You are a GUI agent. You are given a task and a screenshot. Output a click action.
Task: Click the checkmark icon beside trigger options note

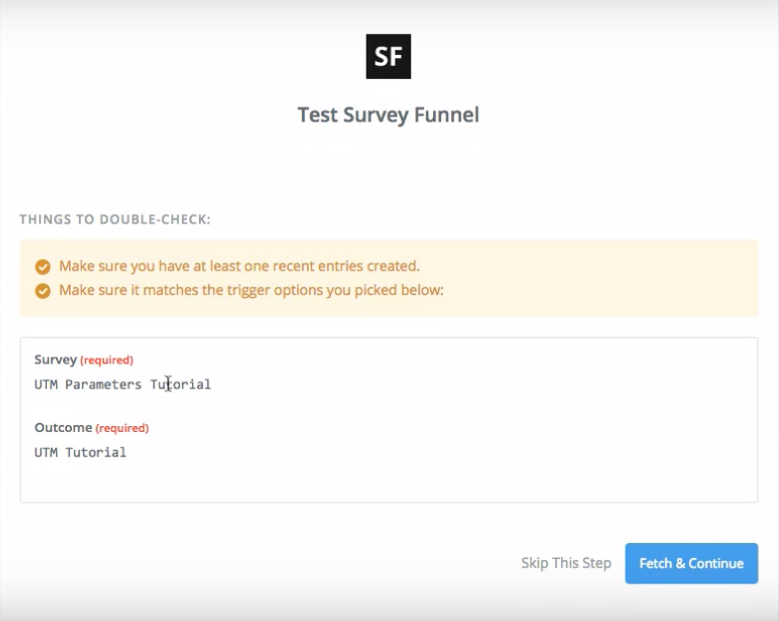pos(43,291)
